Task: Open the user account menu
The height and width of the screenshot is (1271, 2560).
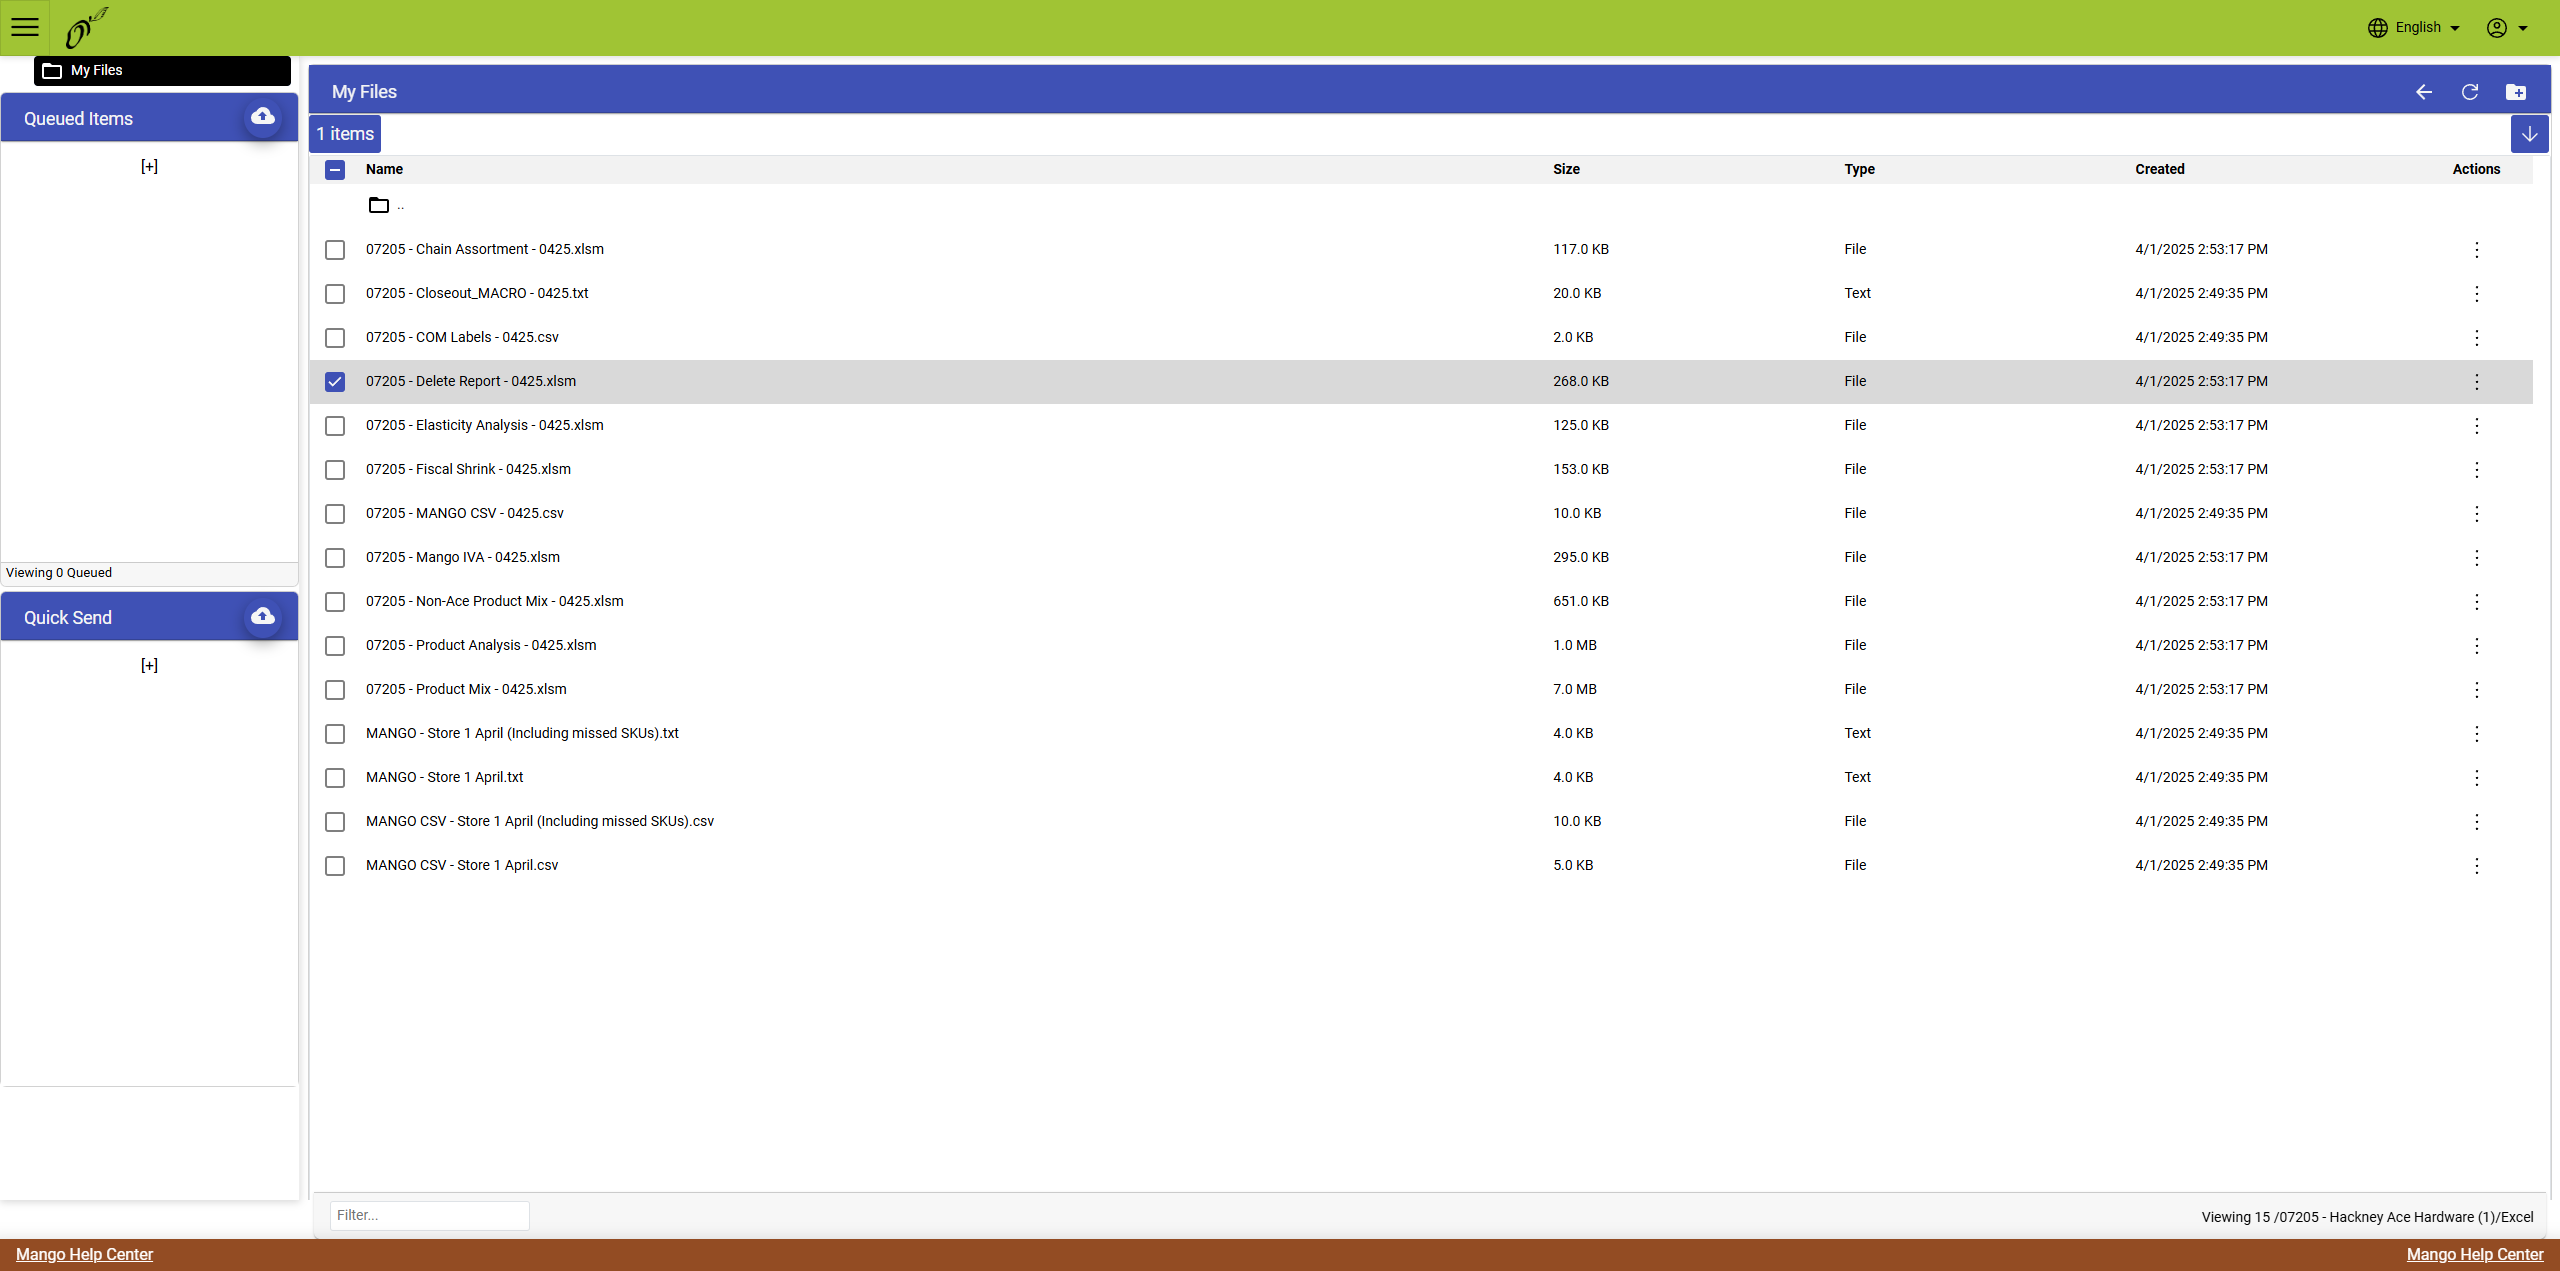Action: [2507, 28]
